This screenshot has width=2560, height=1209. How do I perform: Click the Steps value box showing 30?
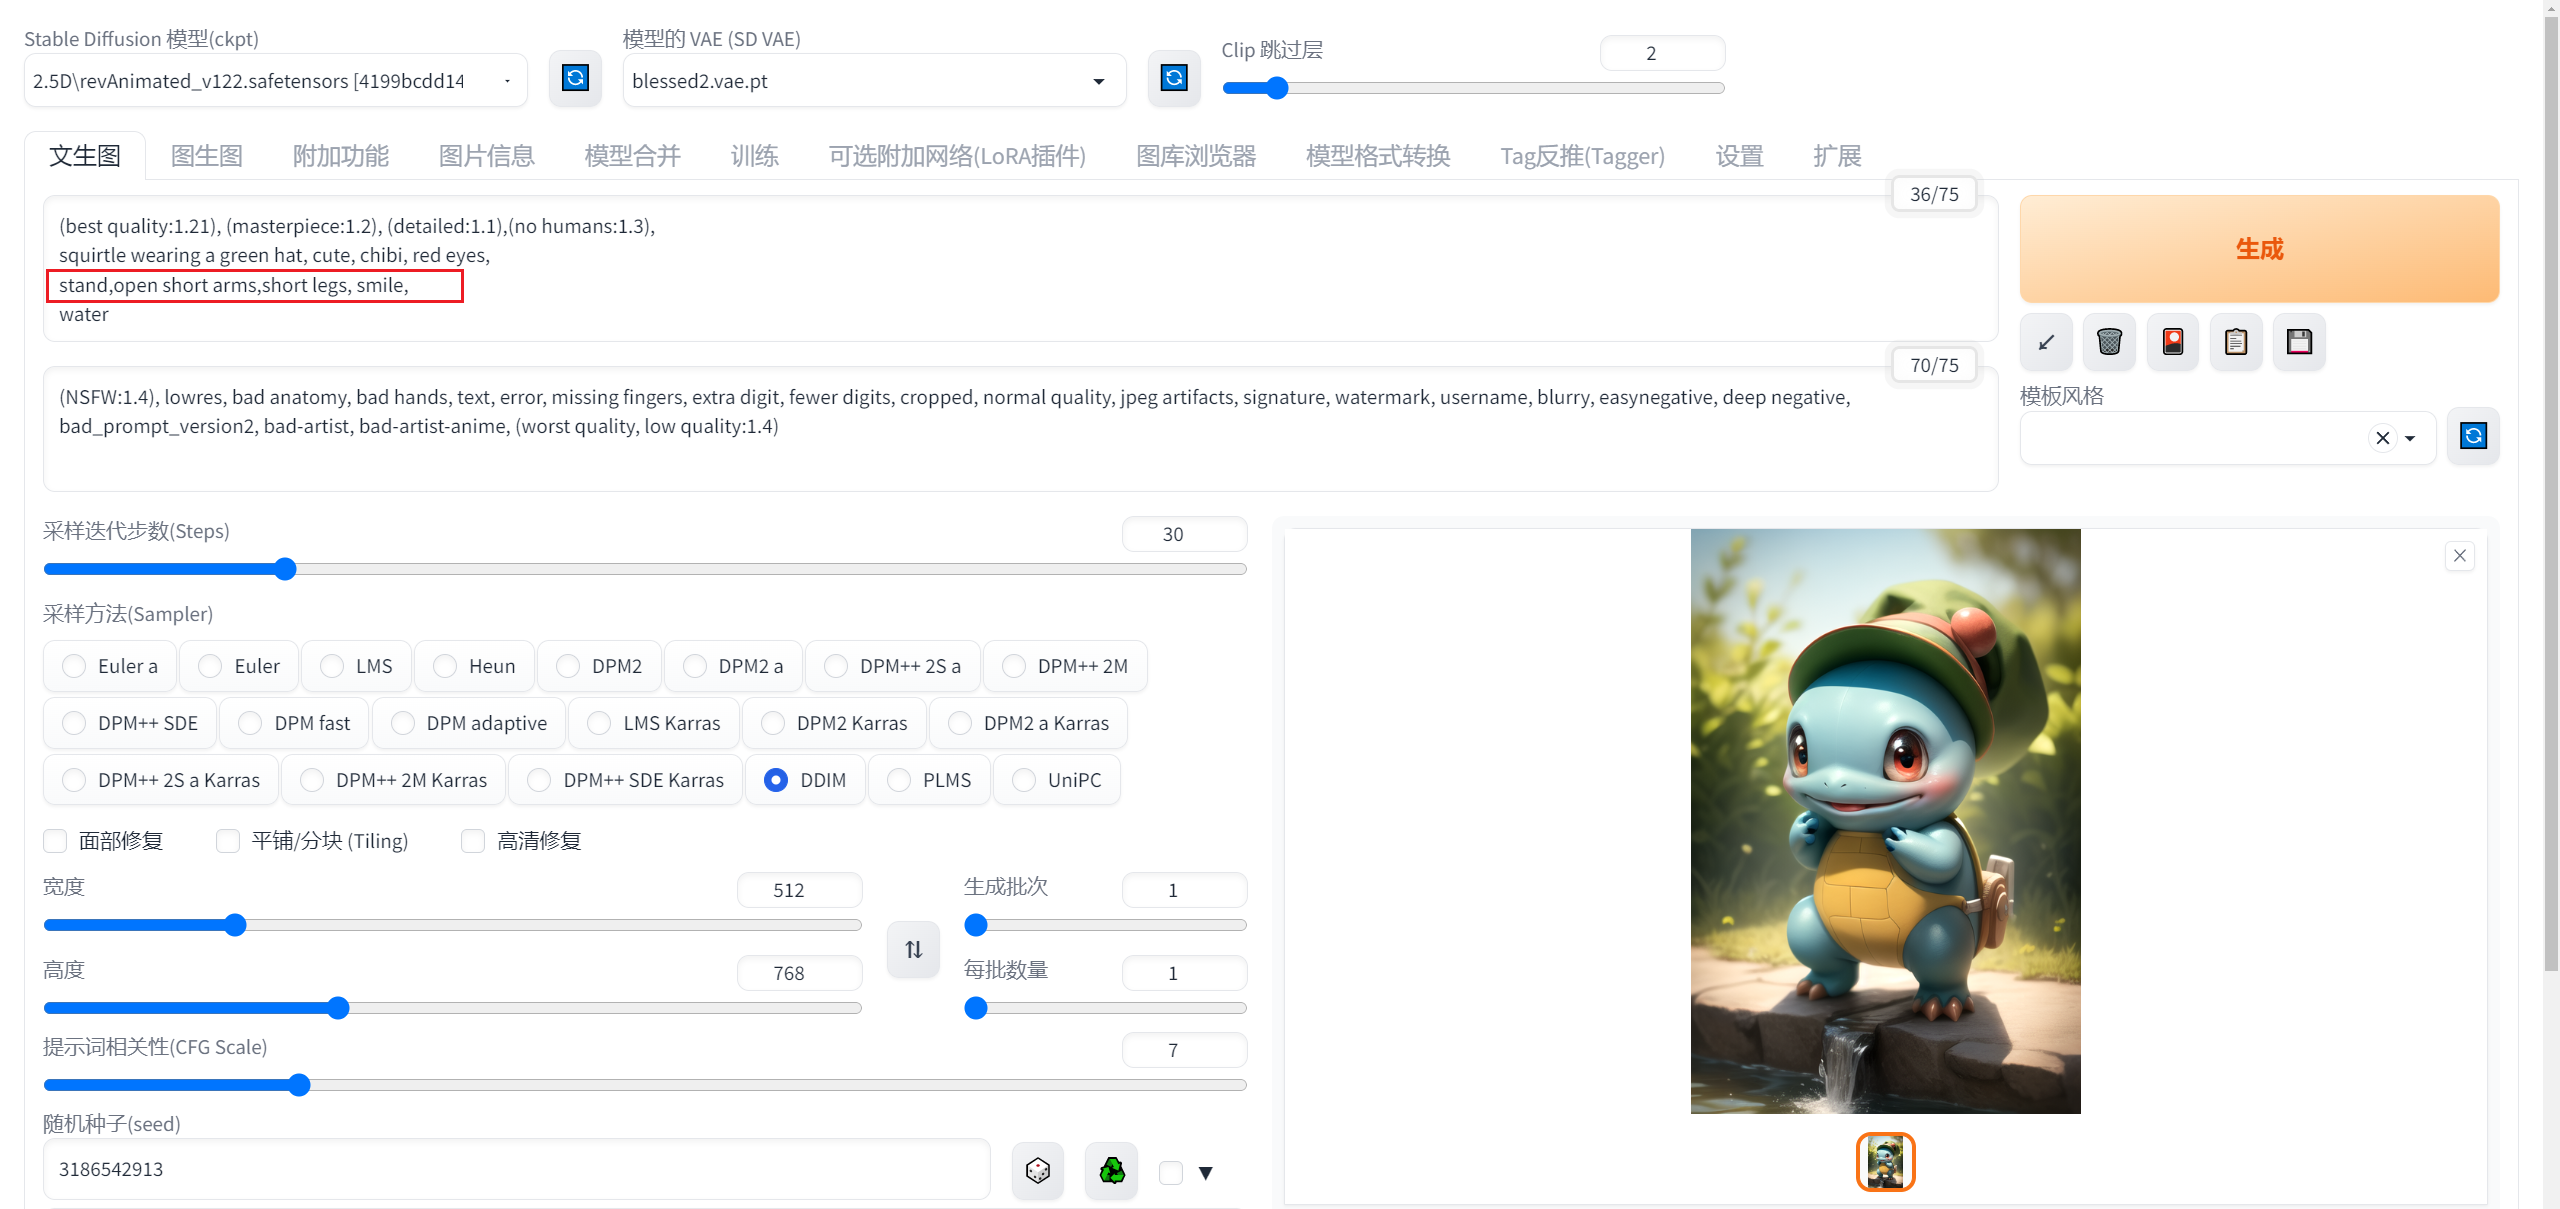click(1184, 534)
